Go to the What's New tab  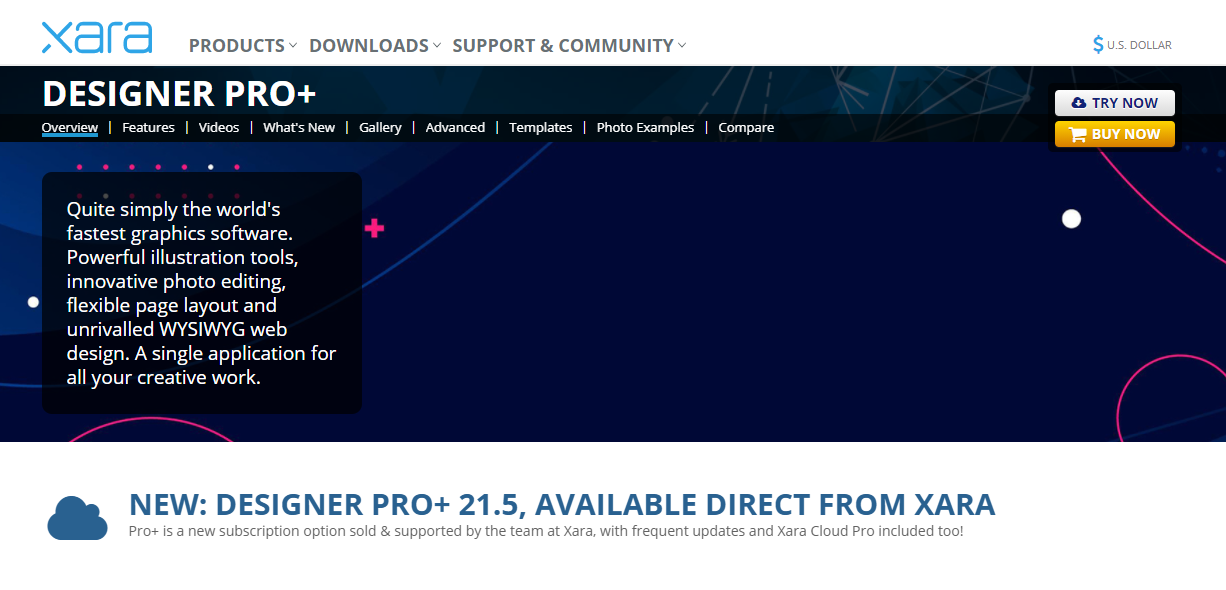coord(299,127)
